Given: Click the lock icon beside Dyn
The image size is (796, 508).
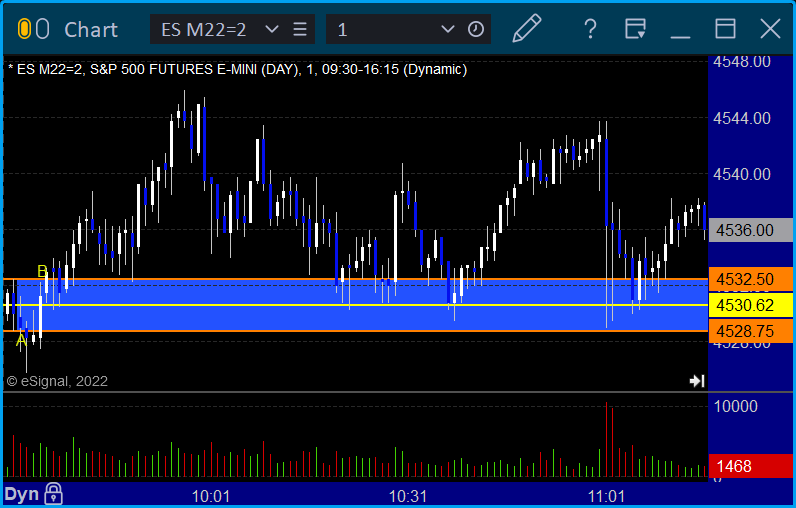Looking at the screenshot, I should pos(53,493).
